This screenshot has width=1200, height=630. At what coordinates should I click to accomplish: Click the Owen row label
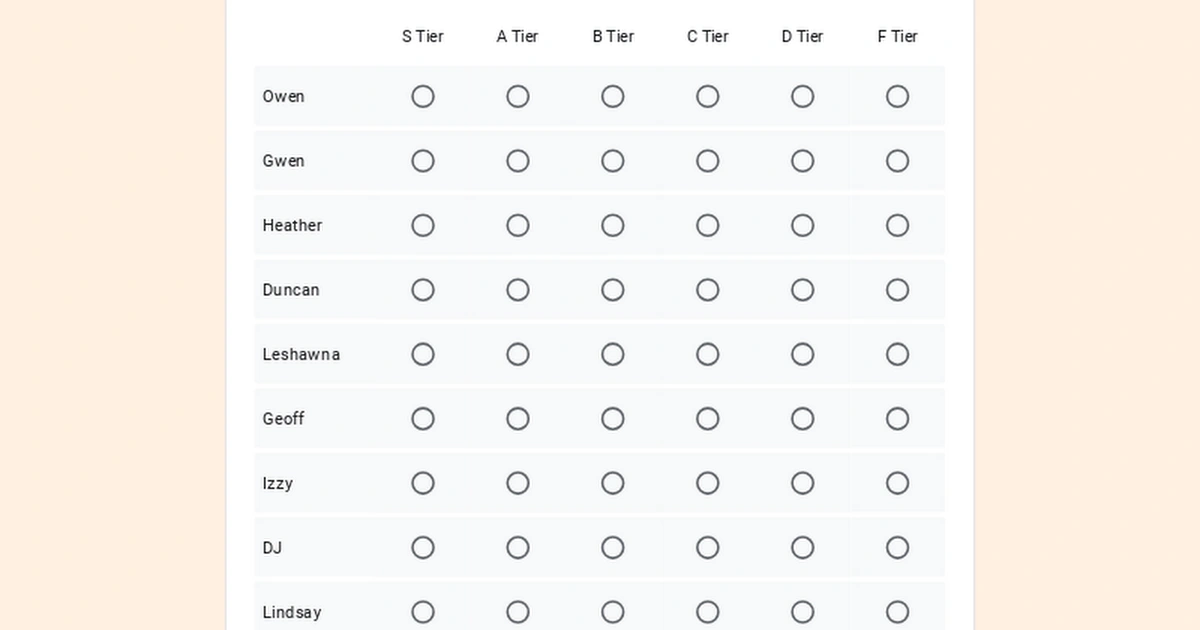click(x=283, y=96)
